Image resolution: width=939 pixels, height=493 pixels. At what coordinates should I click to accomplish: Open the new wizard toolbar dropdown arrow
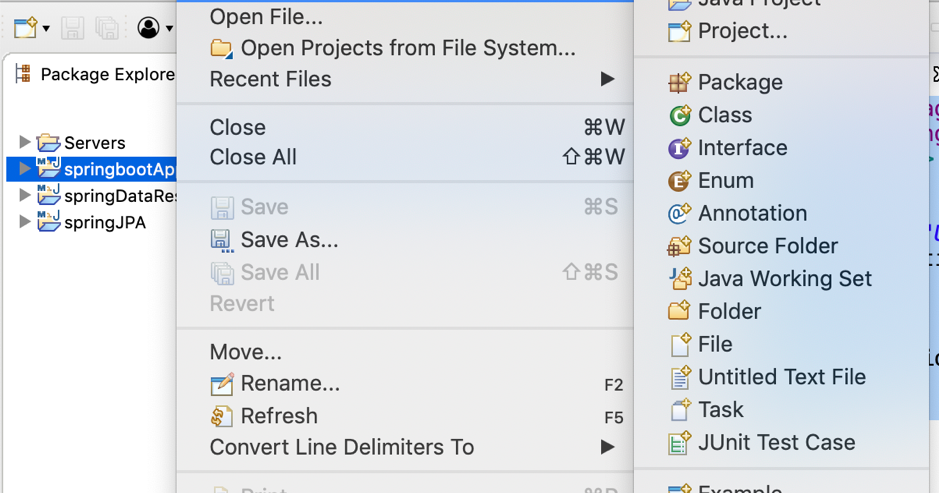coord(46,28)
